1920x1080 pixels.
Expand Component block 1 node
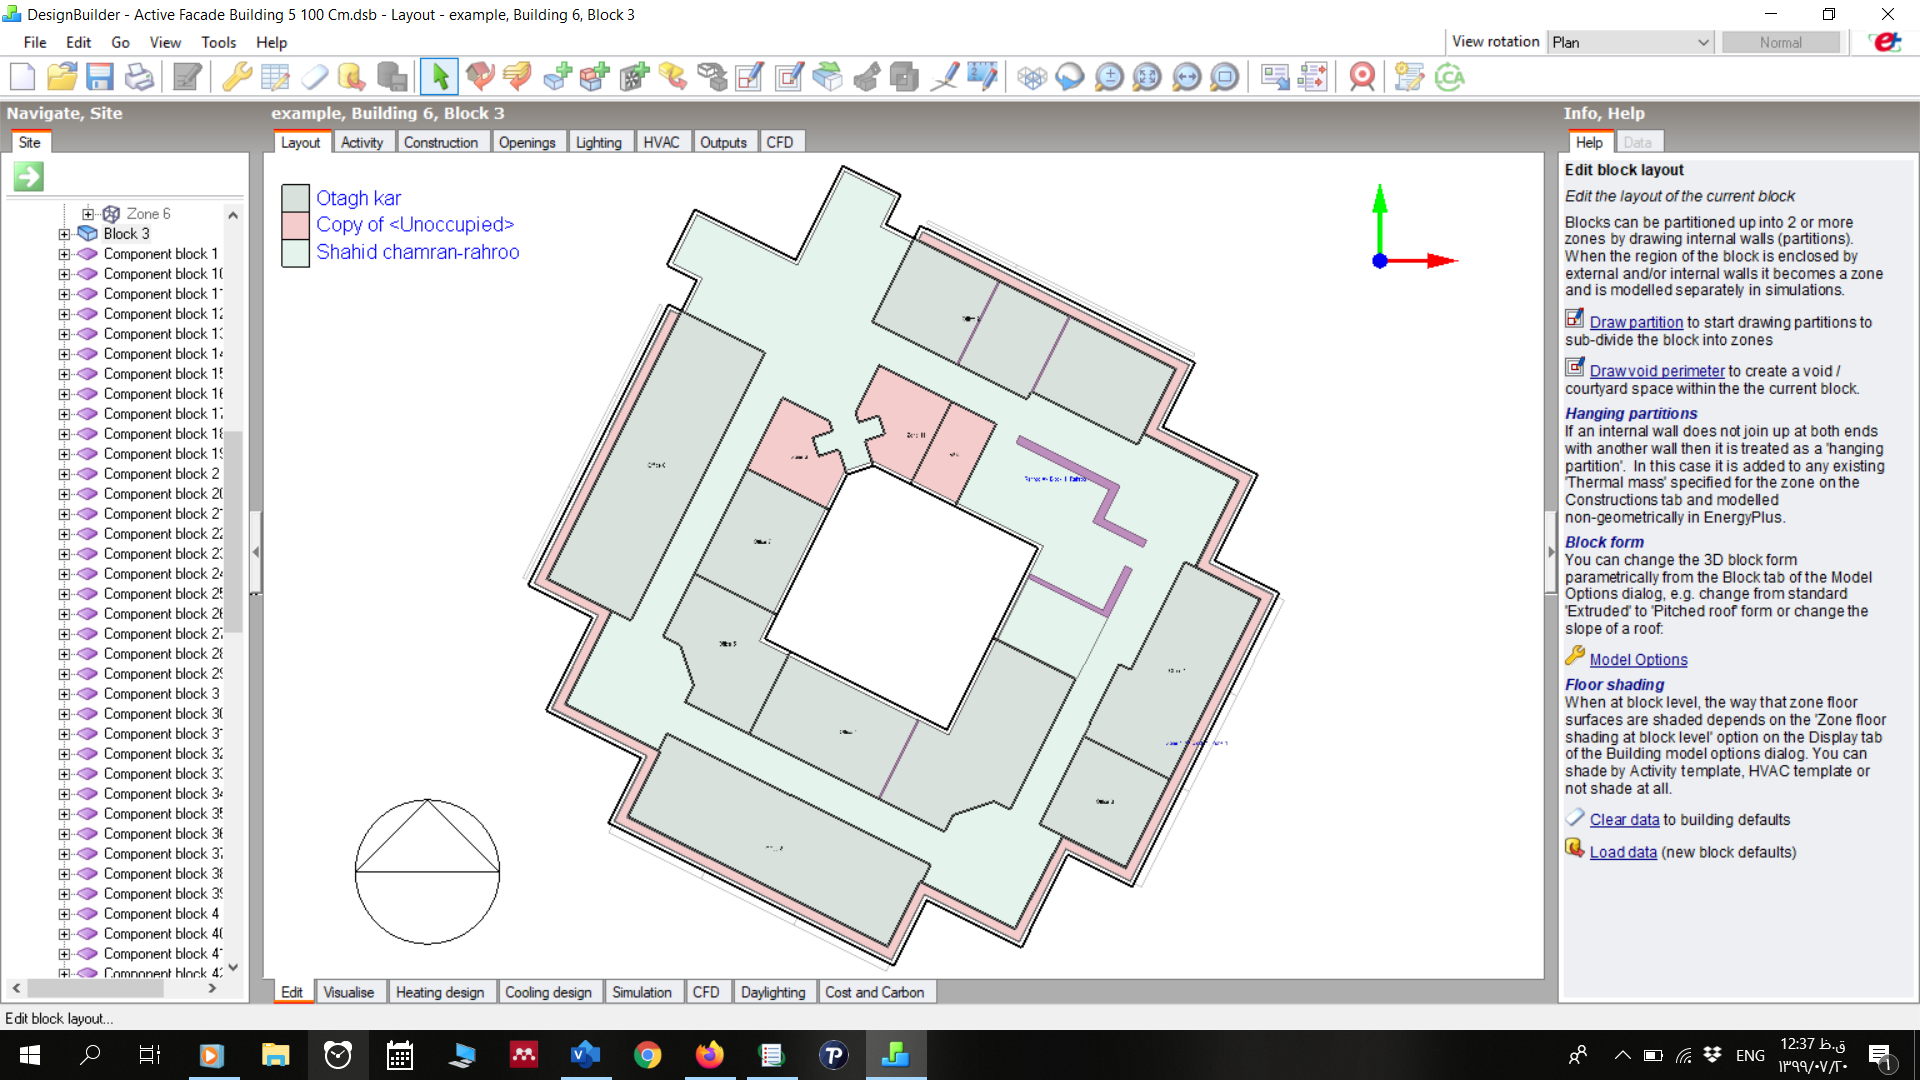tap(64, 254)
